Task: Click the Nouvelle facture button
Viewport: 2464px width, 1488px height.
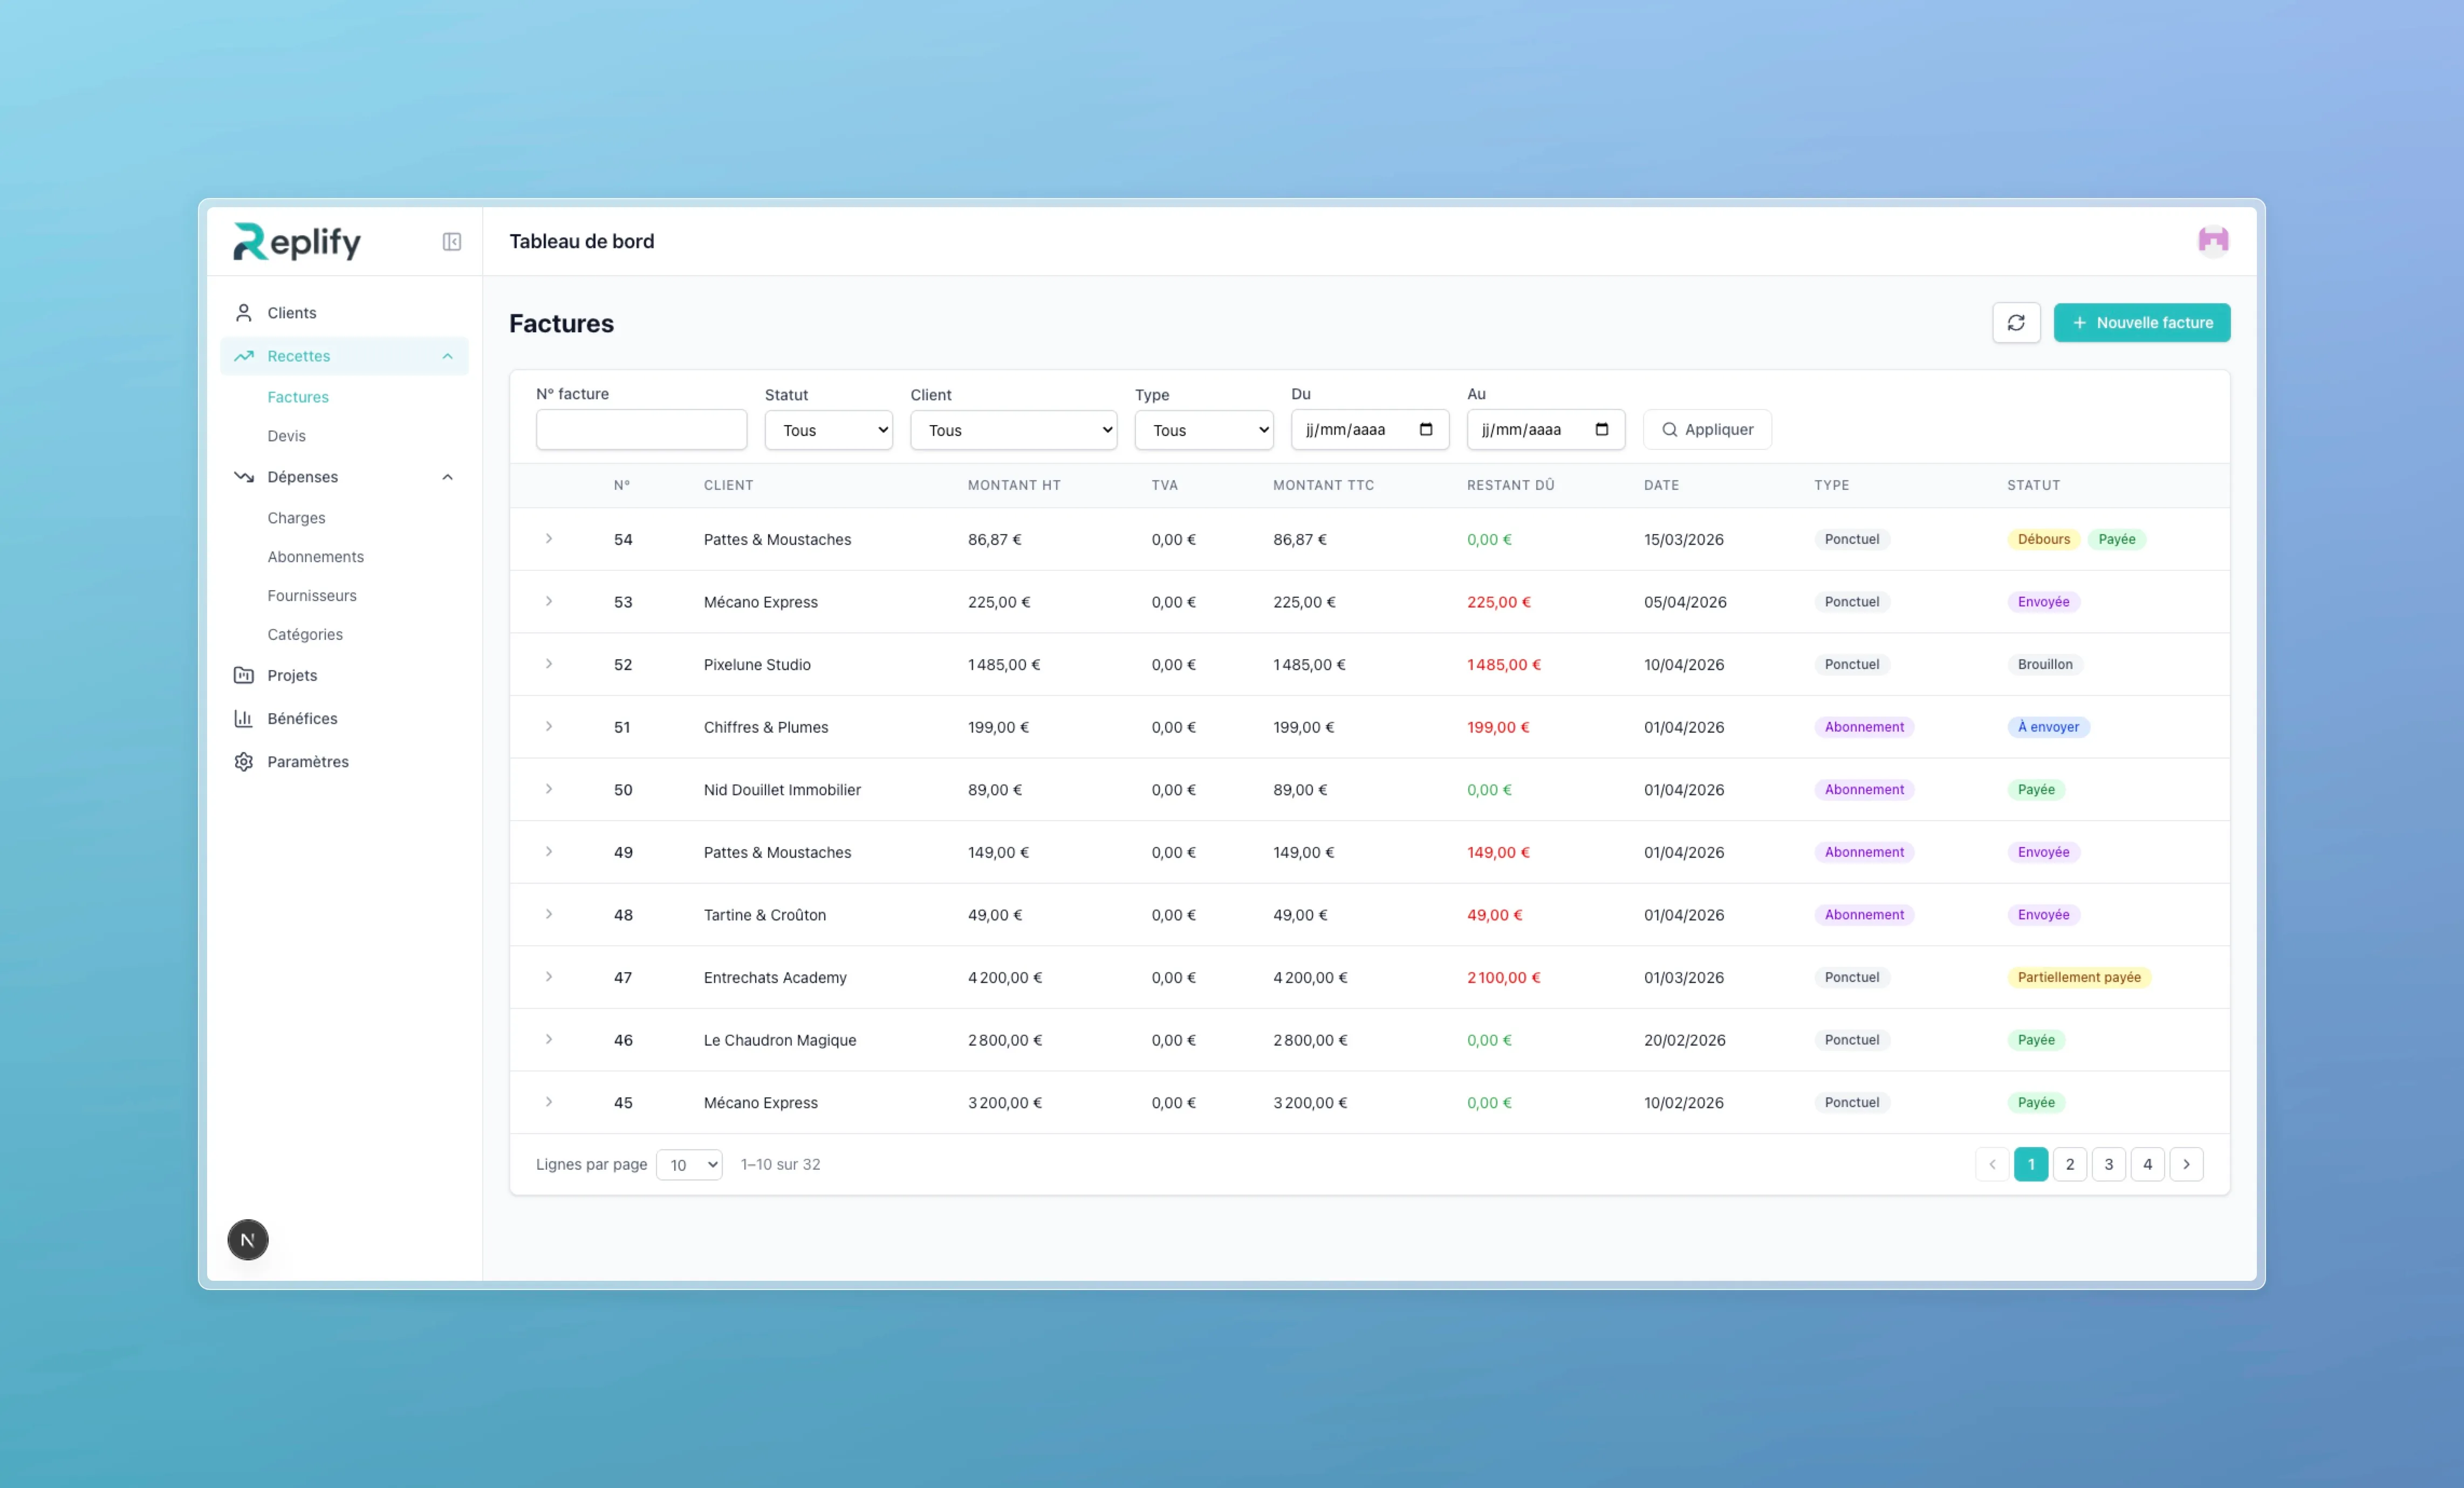Action: point(2141,322)
